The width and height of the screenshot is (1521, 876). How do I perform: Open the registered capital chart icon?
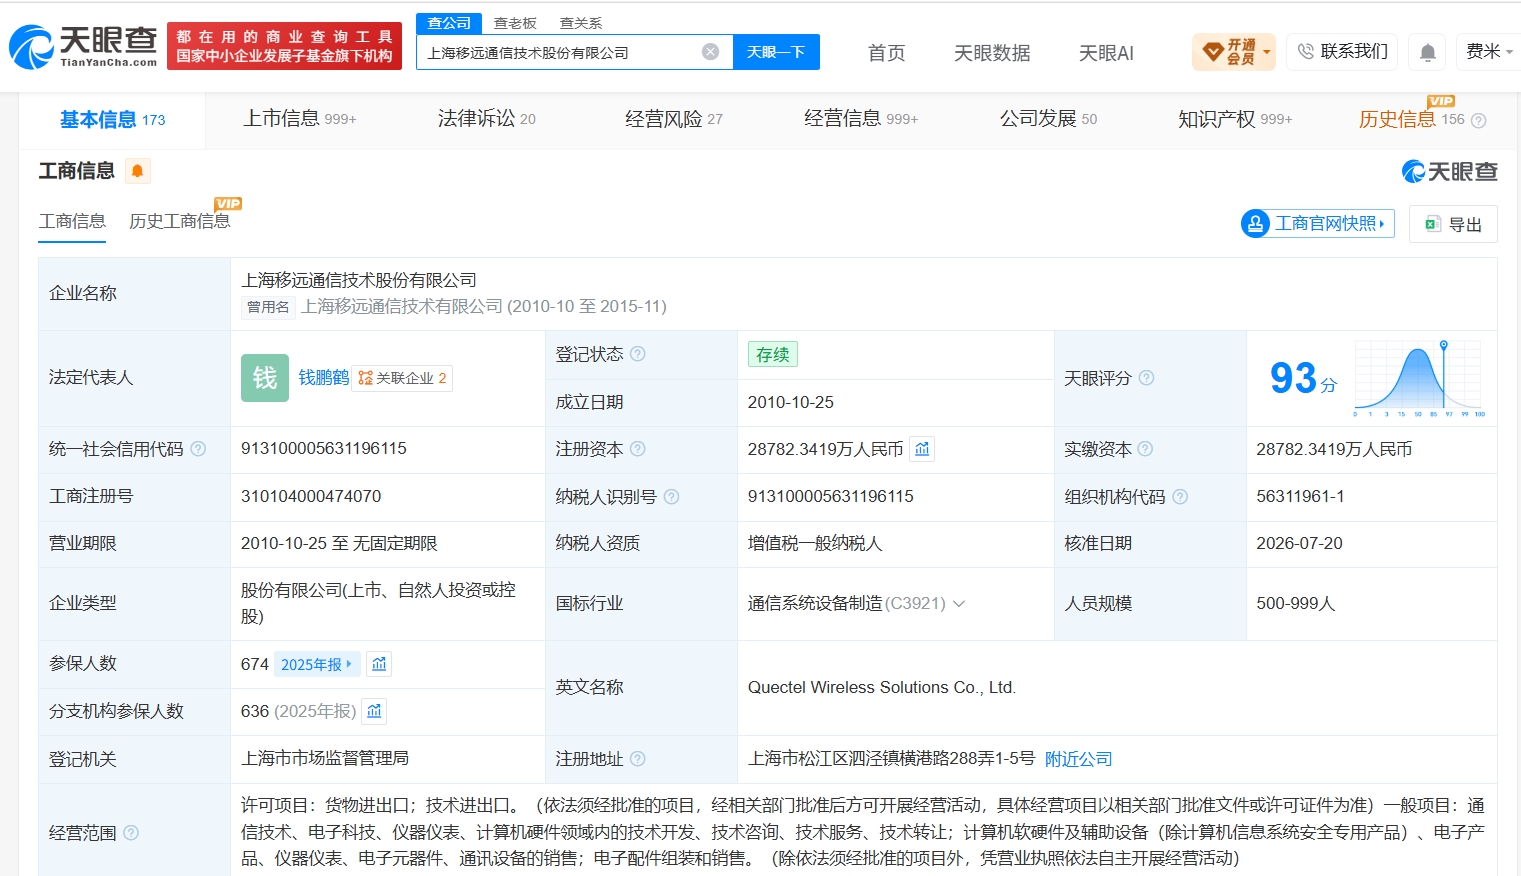[x=922, y=450]
